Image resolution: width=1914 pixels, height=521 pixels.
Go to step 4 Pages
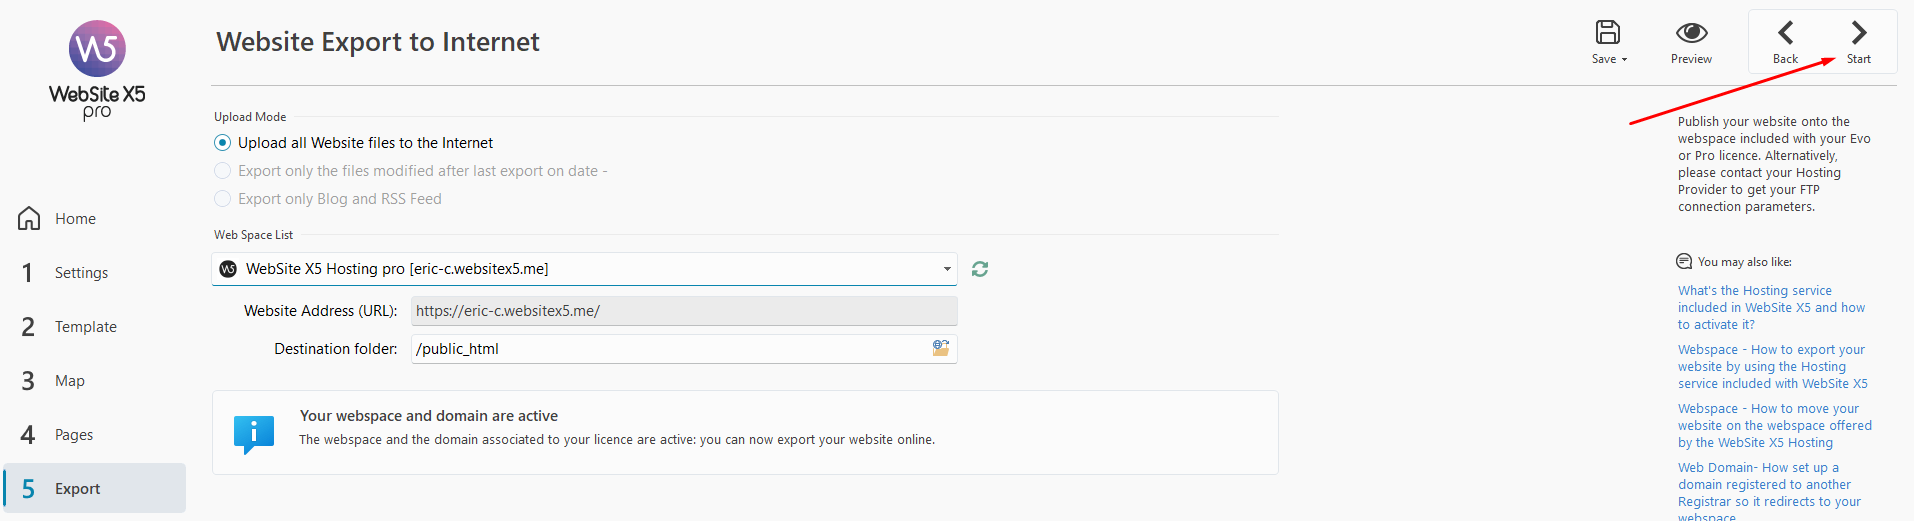[94, 435]
